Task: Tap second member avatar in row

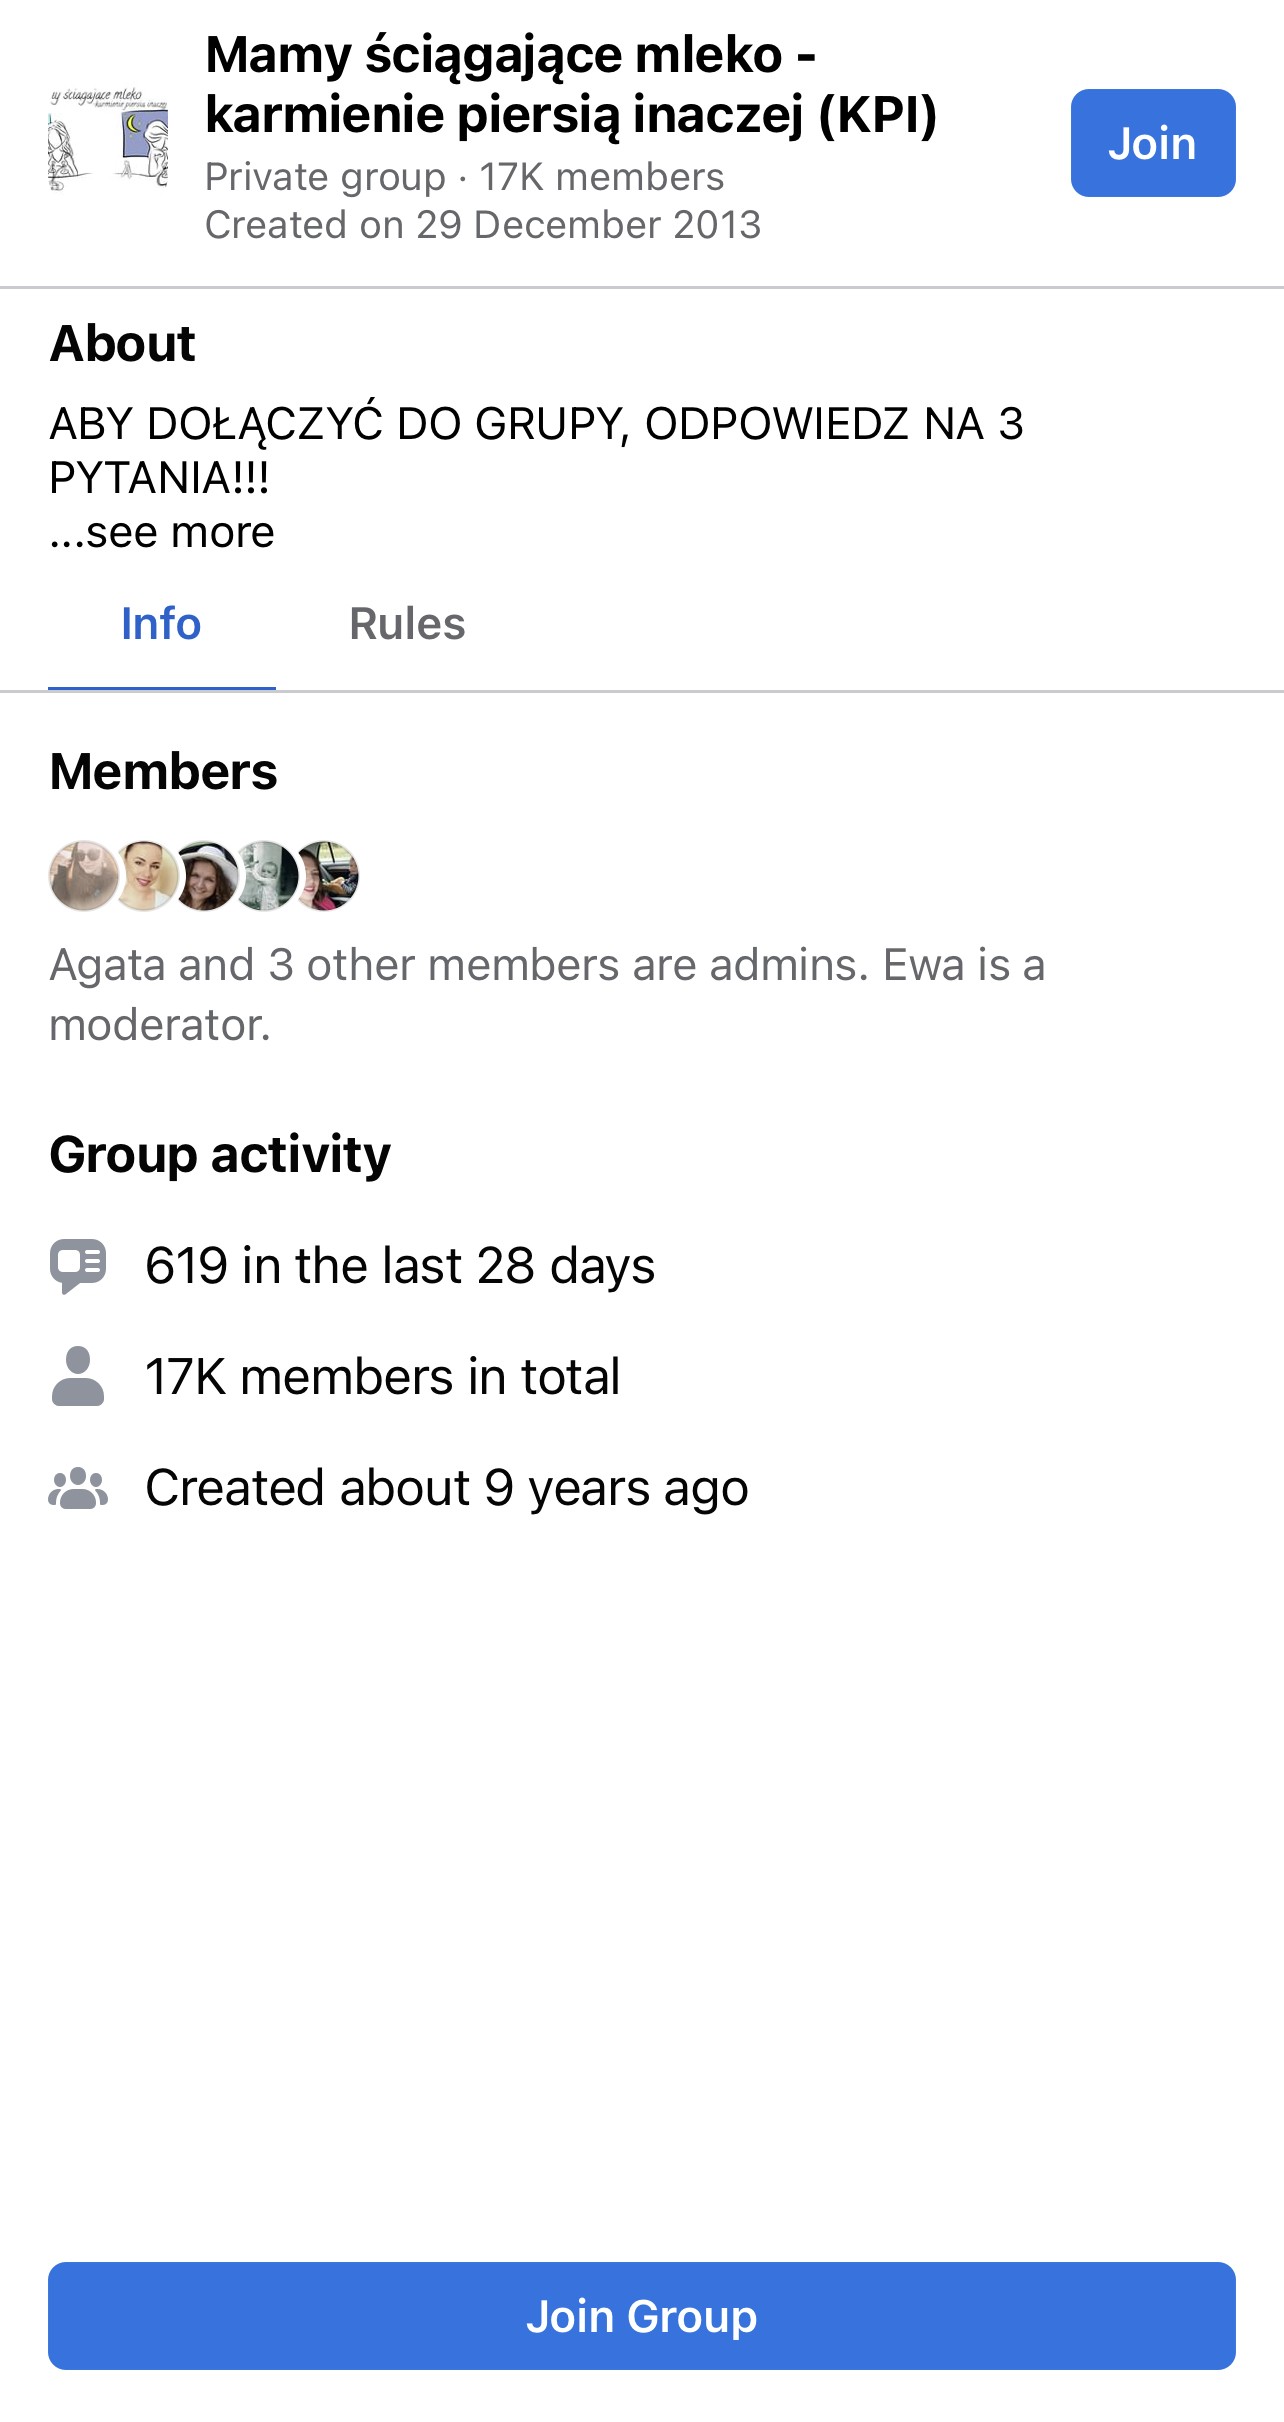Action: pos(144,875)
